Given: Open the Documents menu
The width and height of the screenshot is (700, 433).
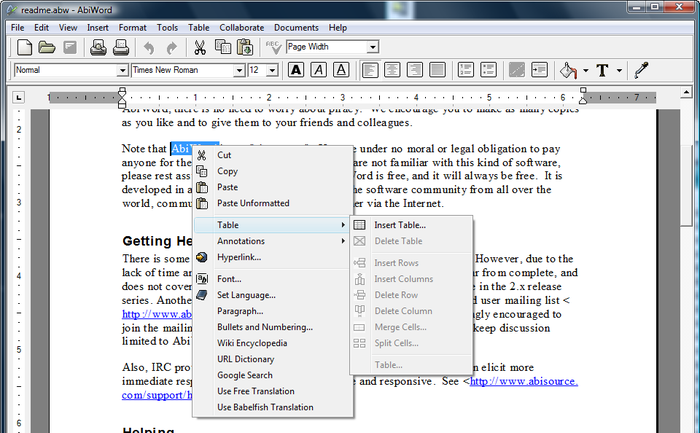Looking at the screenshot, I should click(x=296, y=28).
